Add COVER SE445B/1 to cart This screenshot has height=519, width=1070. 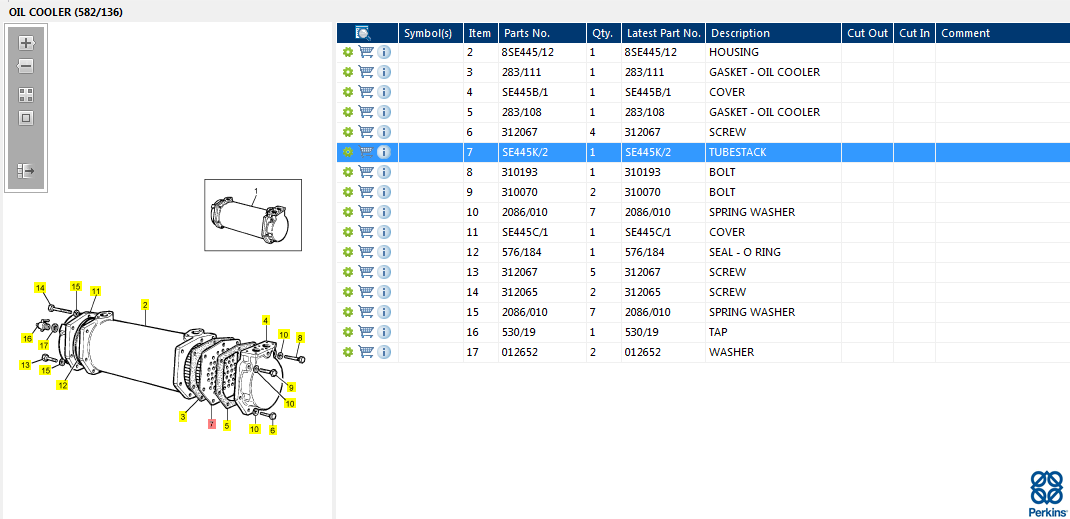coord(366,91)
